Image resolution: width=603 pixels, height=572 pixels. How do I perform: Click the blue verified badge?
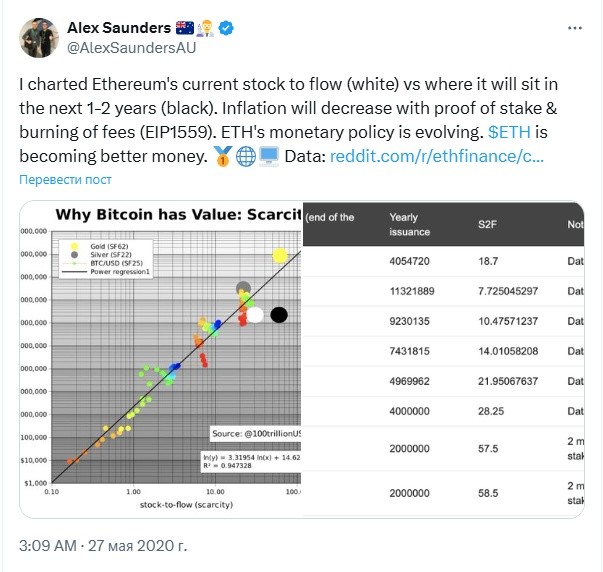pos(226,28)
